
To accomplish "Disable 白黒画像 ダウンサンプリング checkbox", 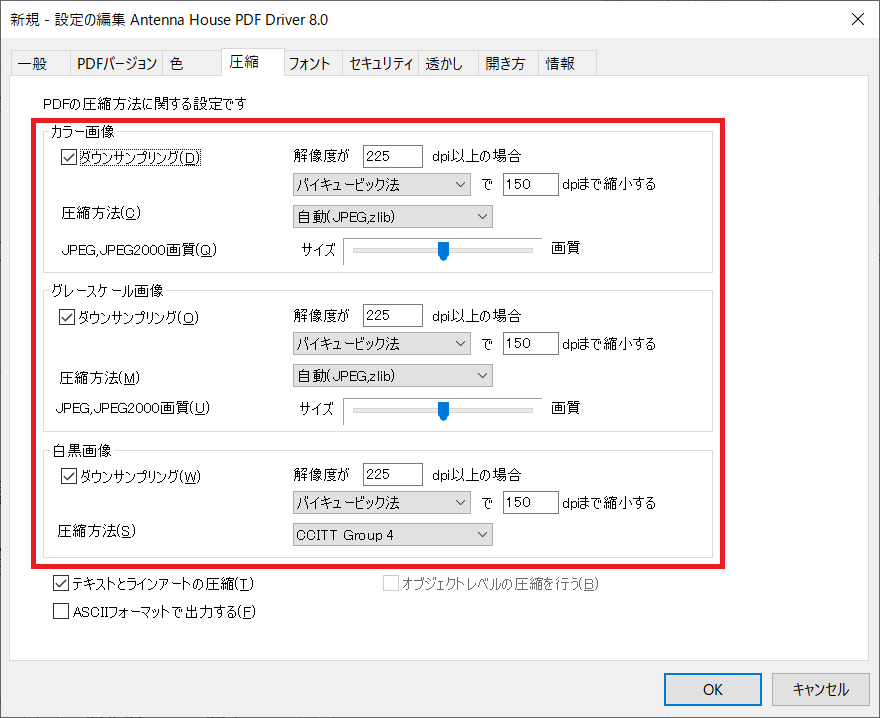I will 69,476.
